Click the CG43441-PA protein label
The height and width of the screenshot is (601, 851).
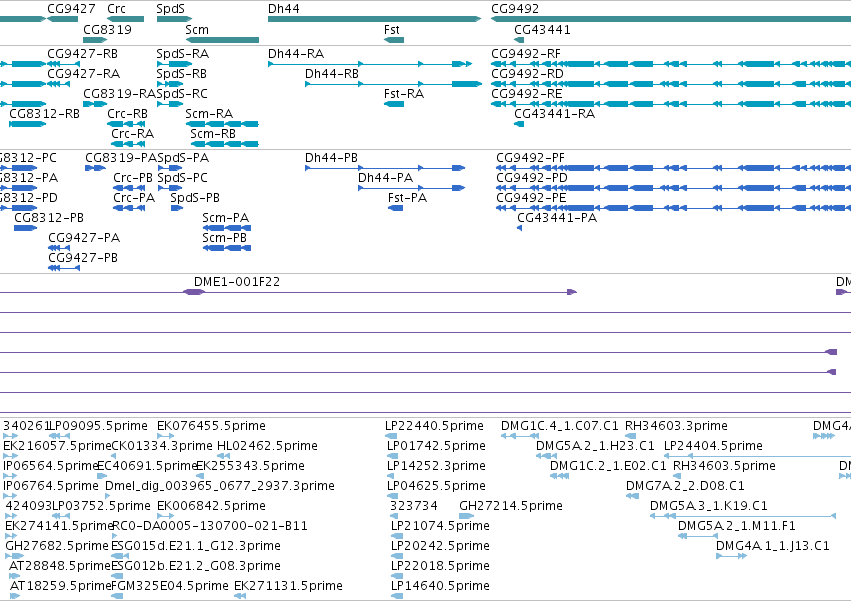(x=557, y=218)
